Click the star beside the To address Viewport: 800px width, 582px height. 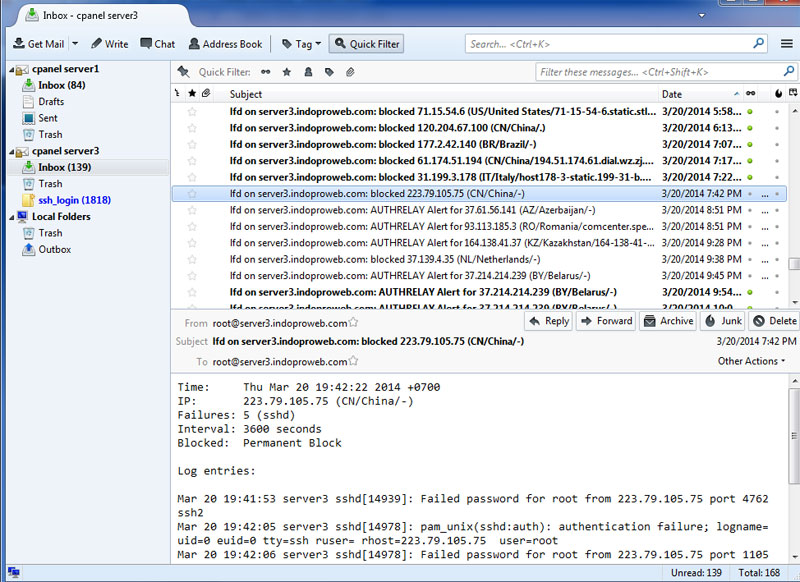tap(353, 361)
